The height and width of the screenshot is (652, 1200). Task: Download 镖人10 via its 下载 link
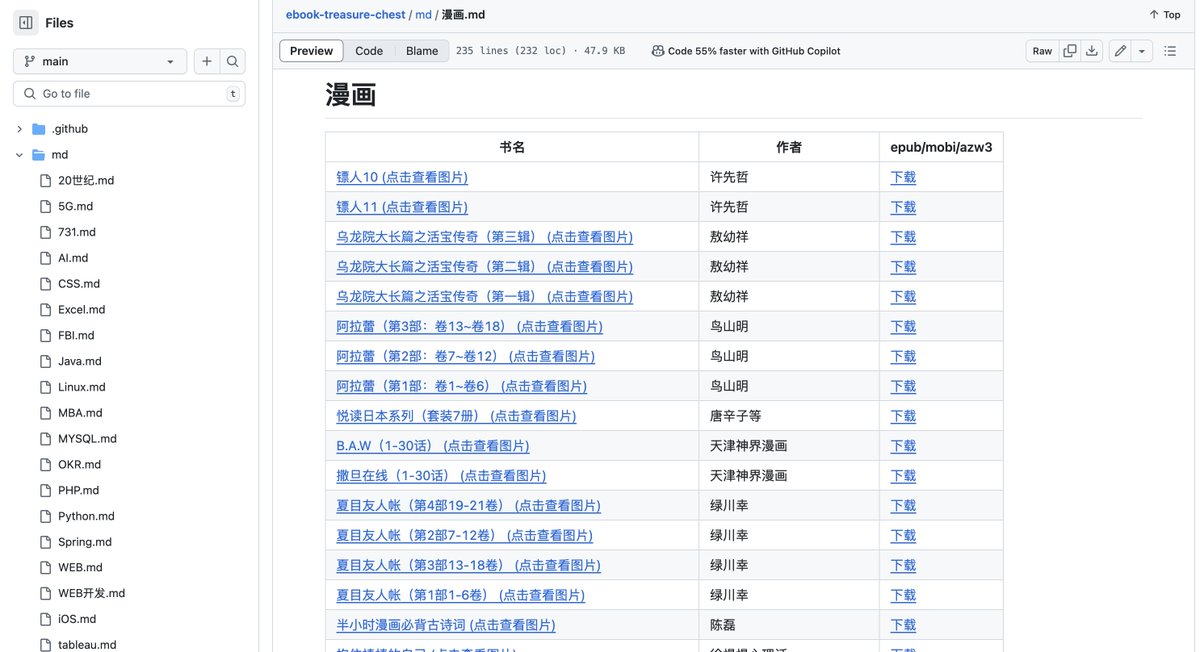point(902,176)
